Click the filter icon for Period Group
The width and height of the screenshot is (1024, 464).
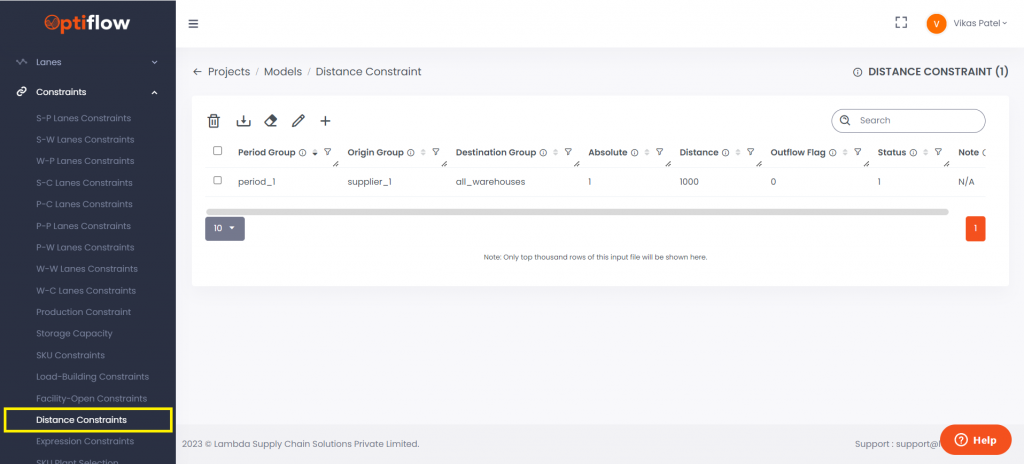(328, 153)
